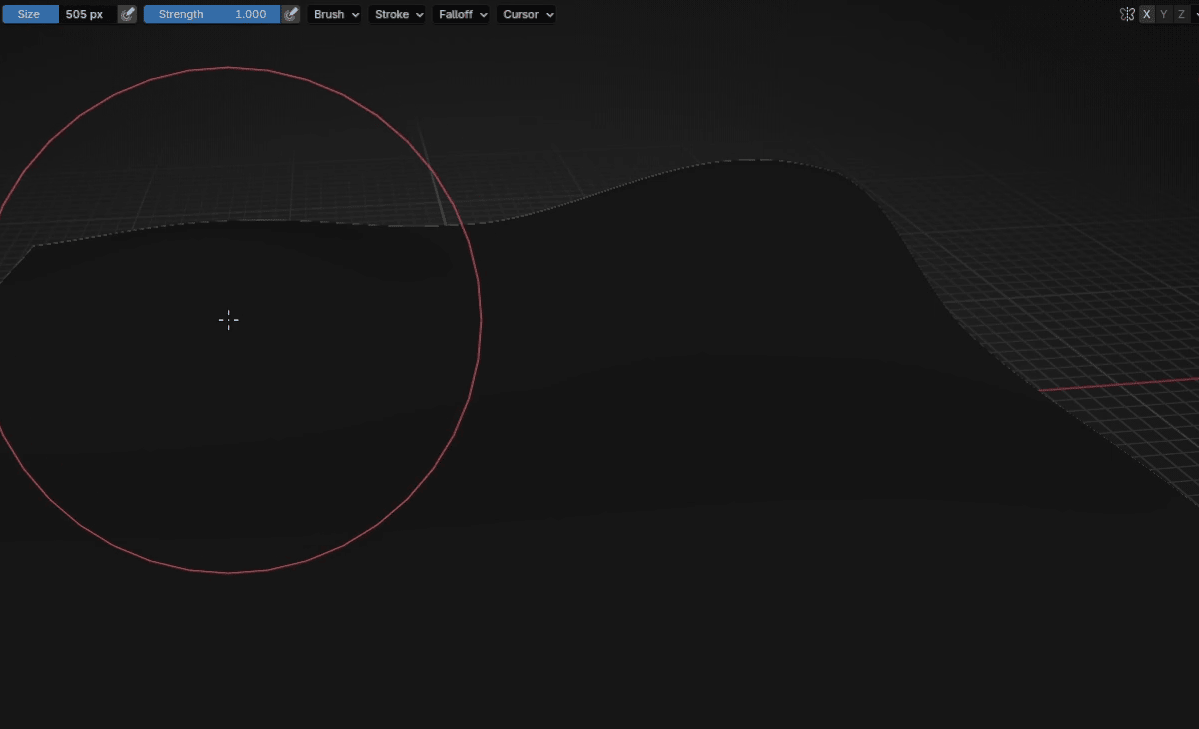Open symmetry options arrow beside Z

click(x=1195, y=14)
